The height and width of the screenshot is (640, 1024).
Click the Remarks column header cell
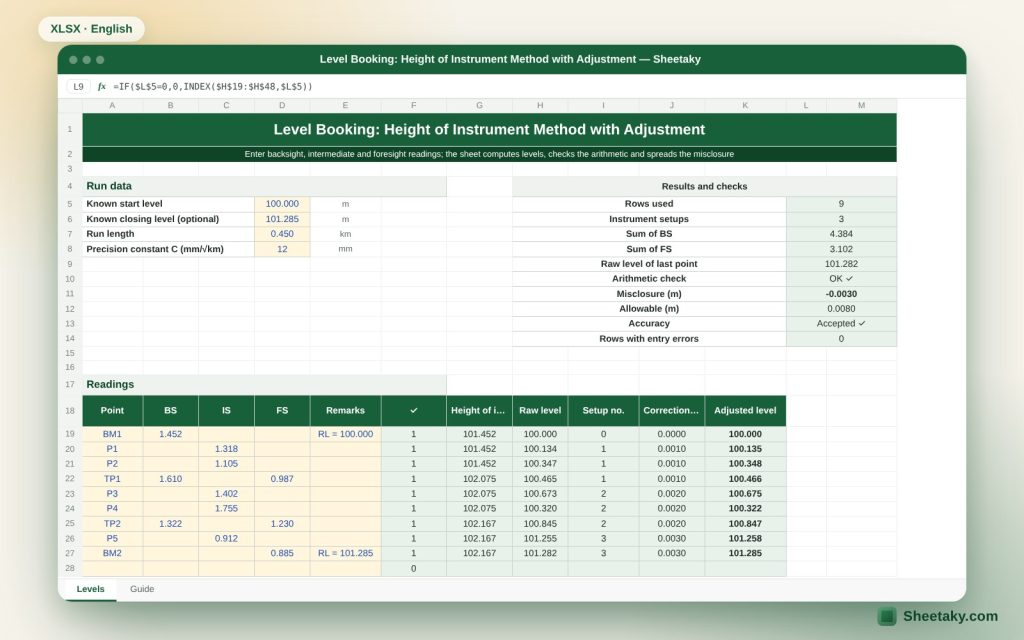pos(345,411)
